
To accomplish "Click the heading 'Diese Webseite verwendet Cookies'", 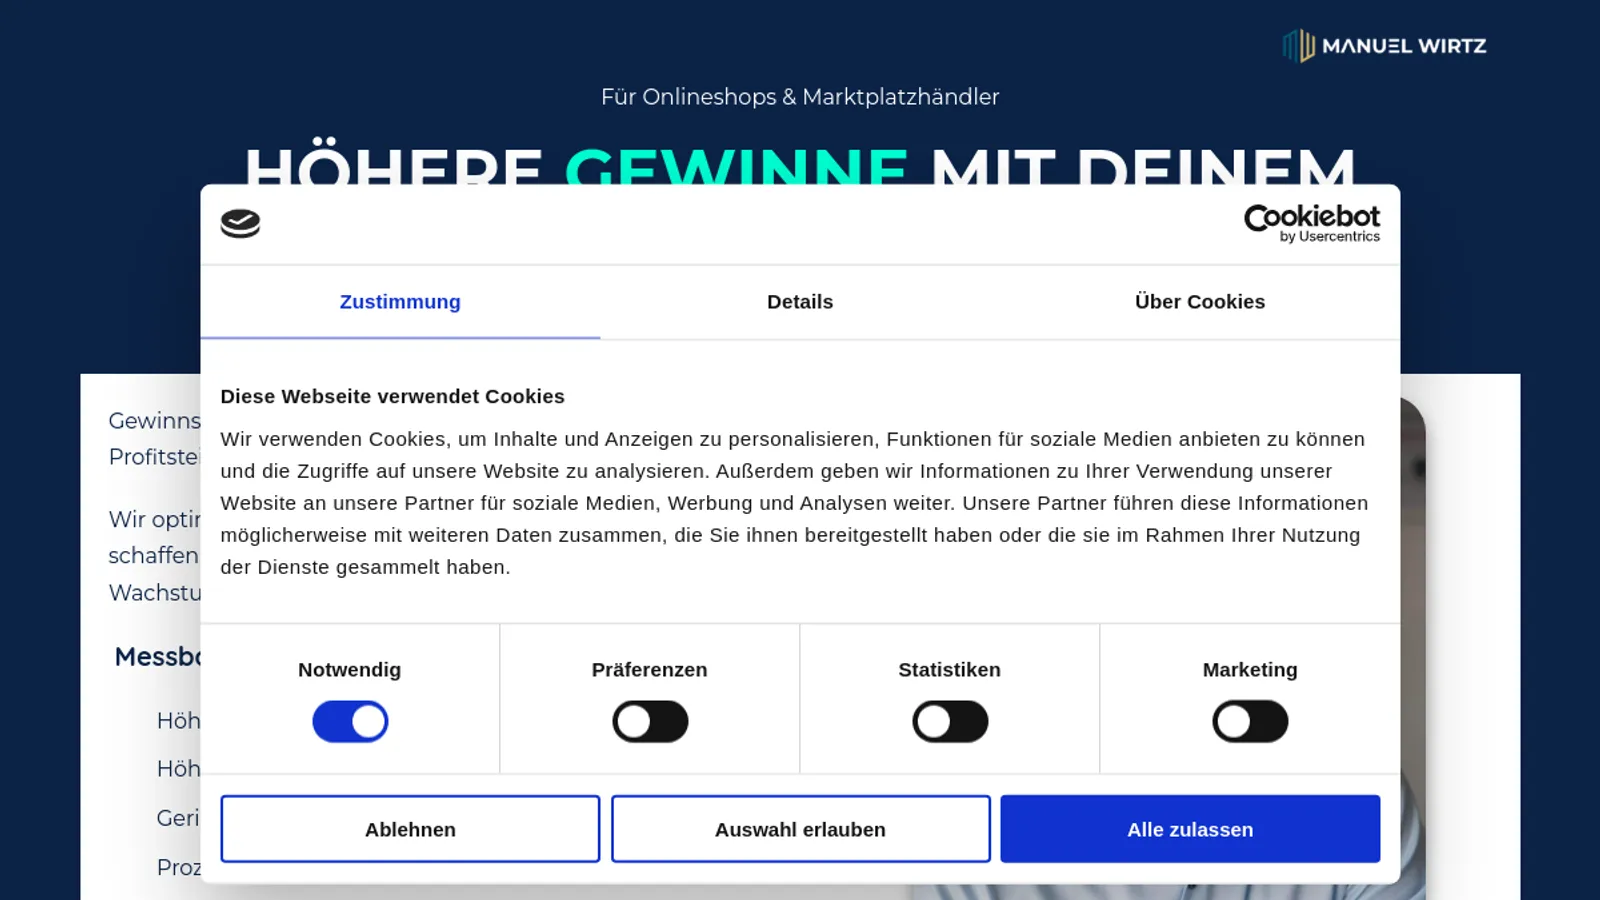I will (x=393, y=396).
